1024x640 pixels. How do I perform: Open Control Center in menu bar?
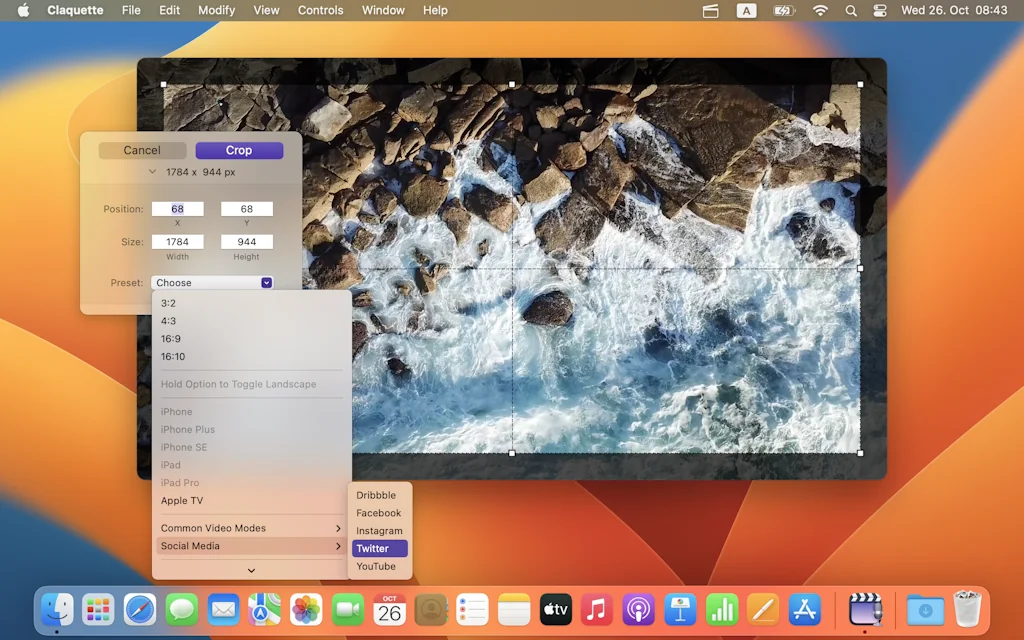point(880,11)
